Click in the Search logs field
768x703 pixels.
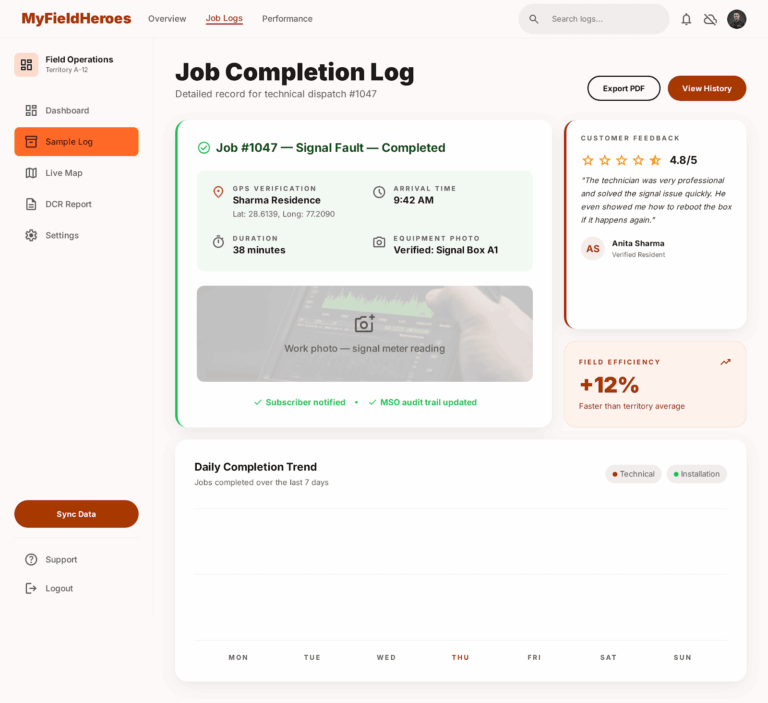[594, 19]
